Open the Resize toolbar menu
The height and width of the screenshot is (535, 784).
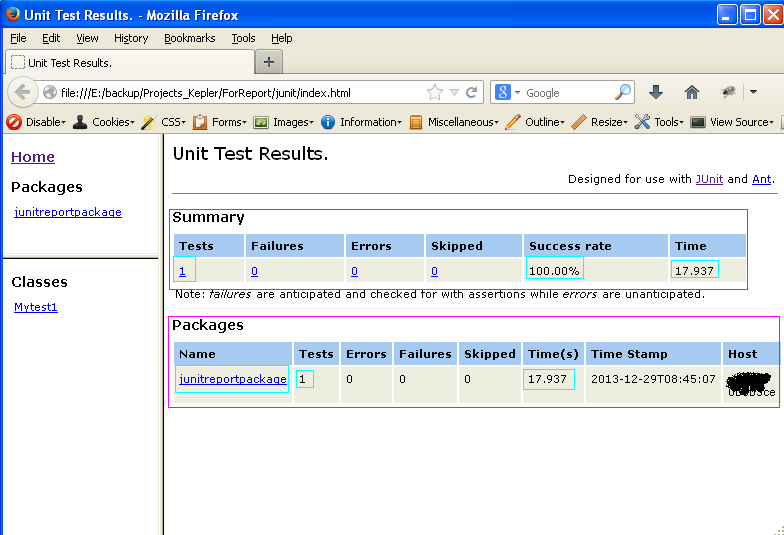click(599, 122)
